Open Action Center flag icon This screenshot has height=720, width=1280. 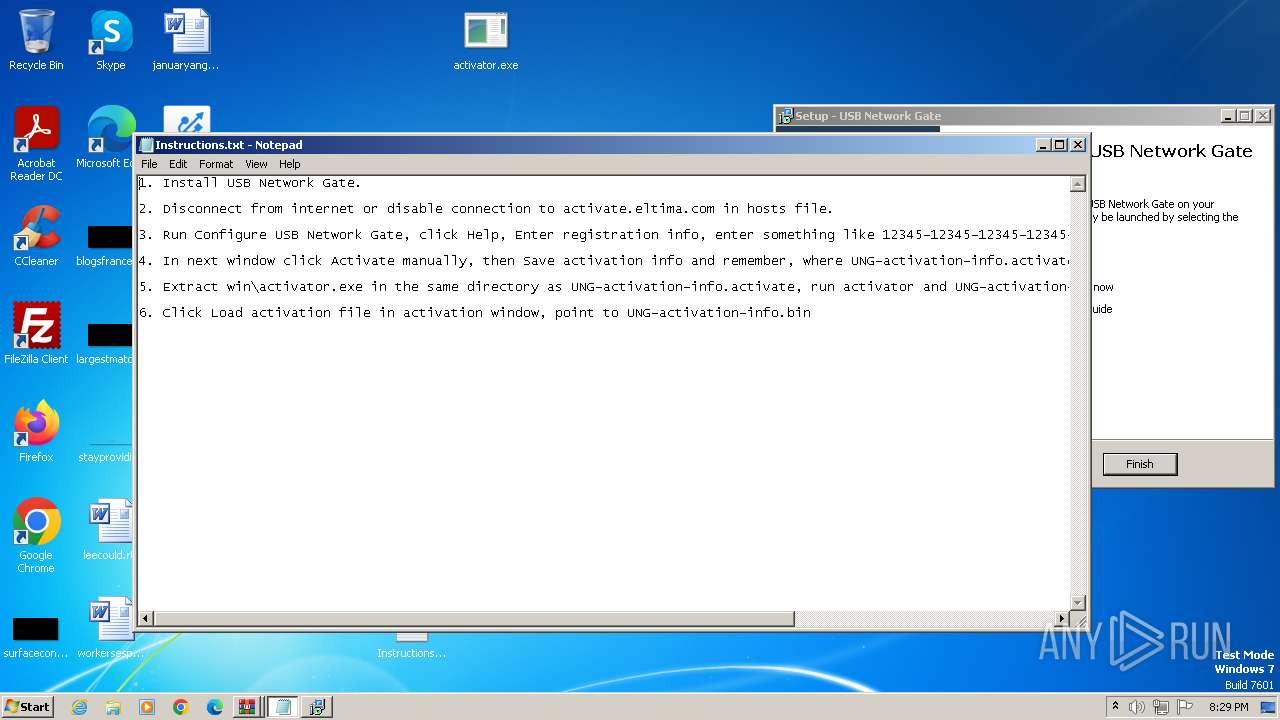[x=1183, y=707]
